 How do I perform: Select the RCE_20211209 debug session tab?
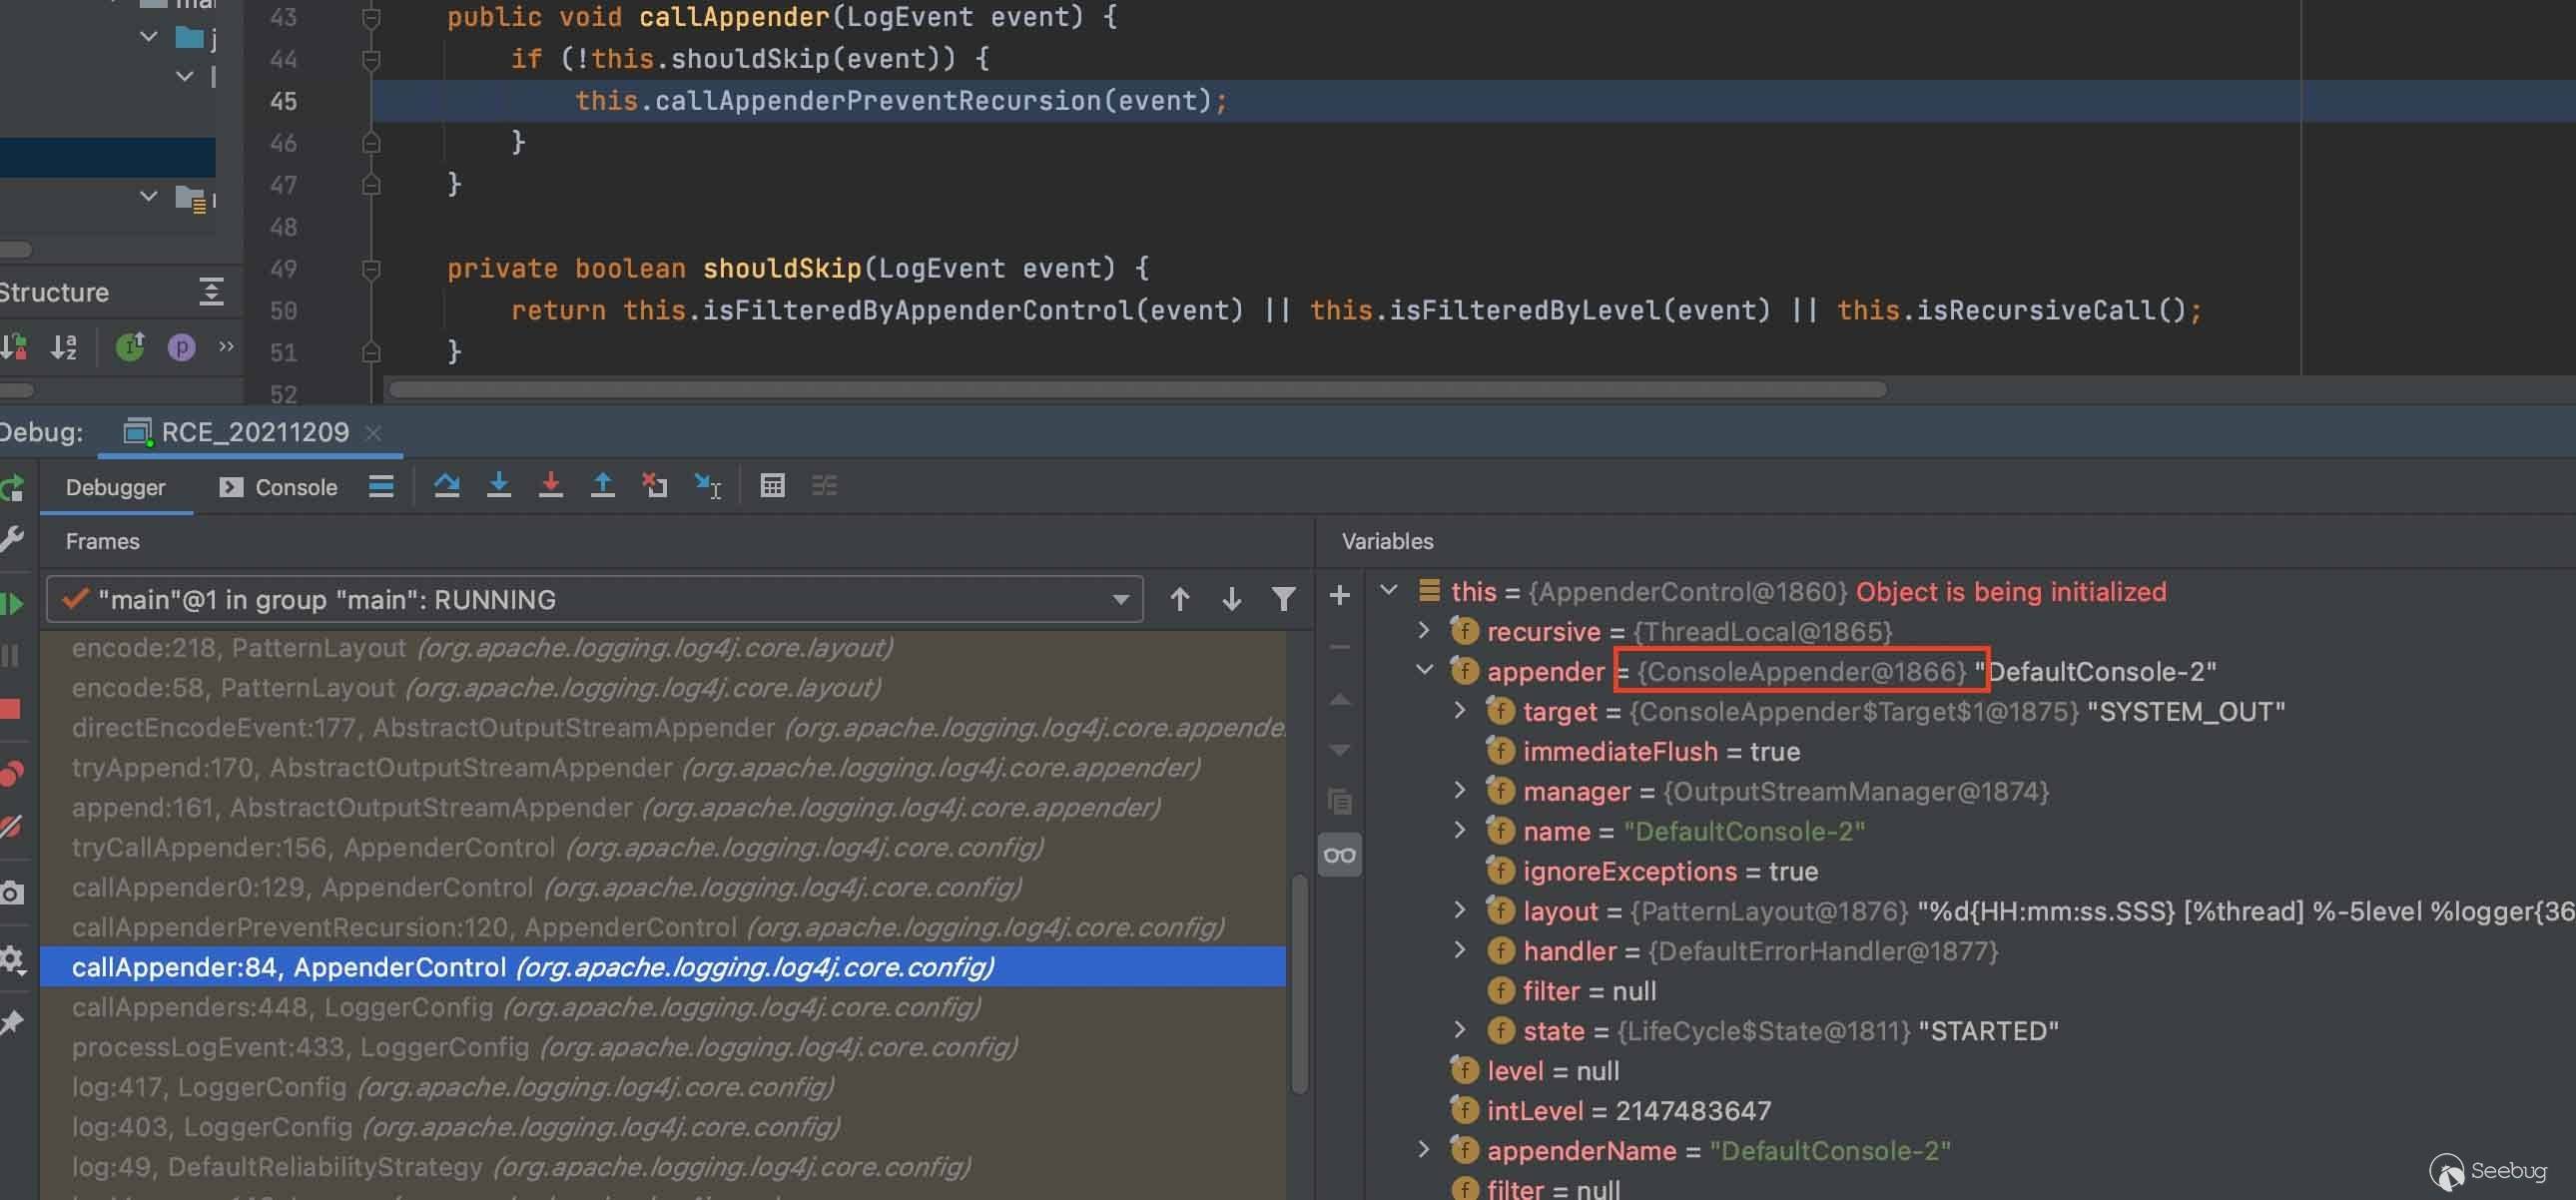pos(254,432)
